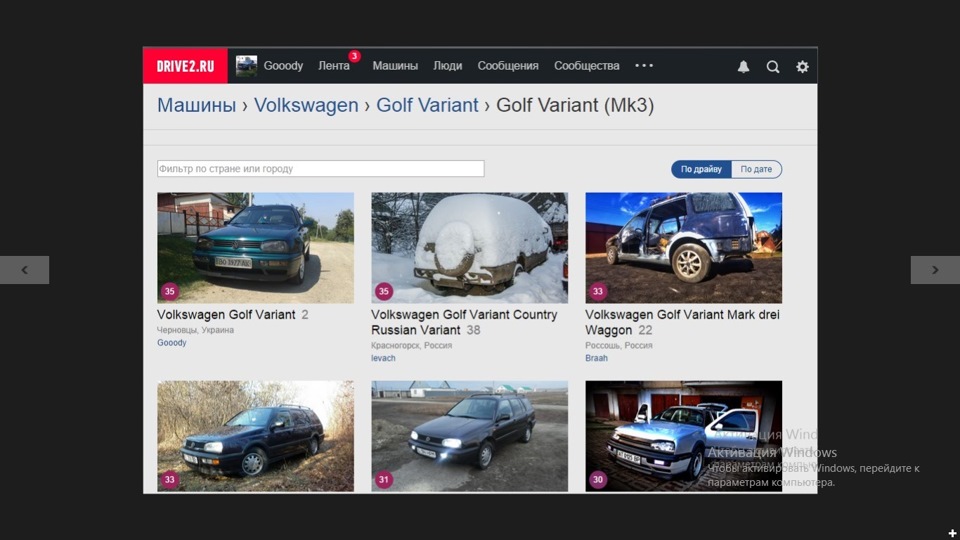Screen dimensions: 960x540
Task: Open the Сообщества menu item
Action: click(x=587, y=66)
